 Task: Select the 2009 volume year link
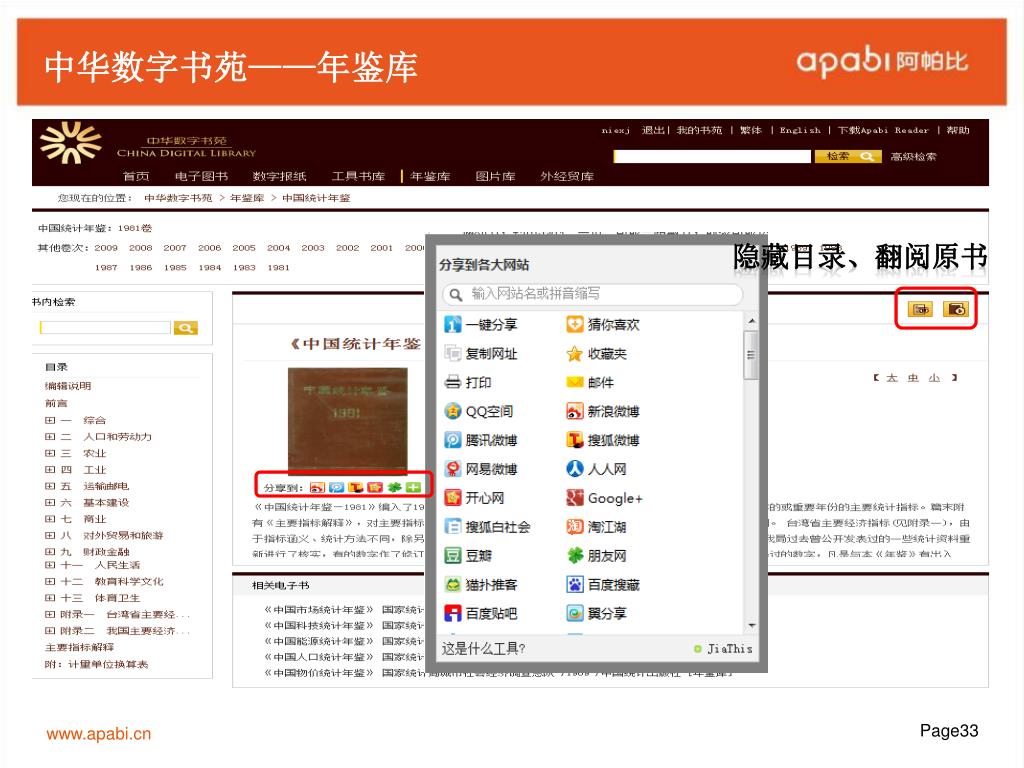coord(106,248)
